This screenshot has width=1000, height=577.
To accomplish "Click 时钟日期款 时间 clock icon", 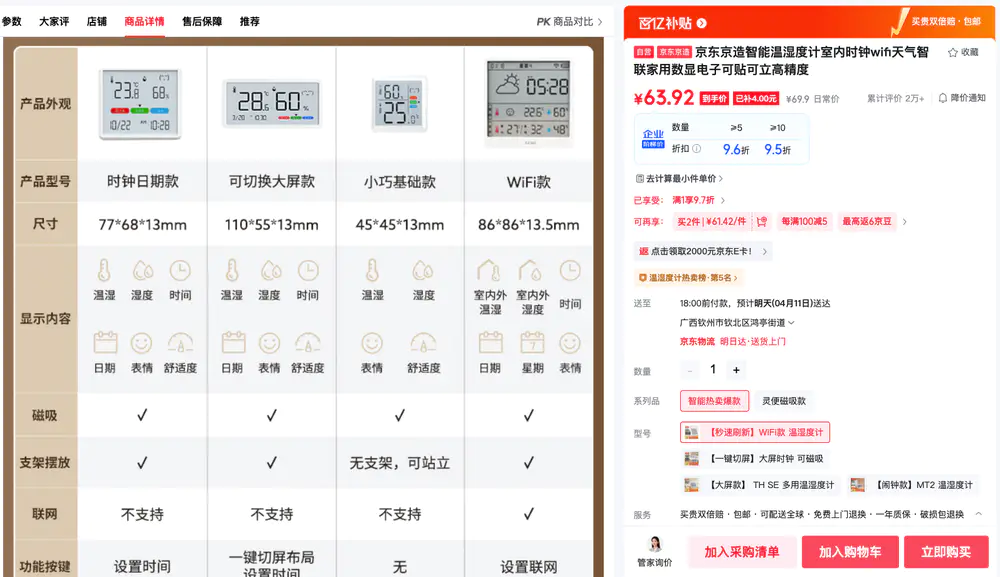I will click(180, 270).
